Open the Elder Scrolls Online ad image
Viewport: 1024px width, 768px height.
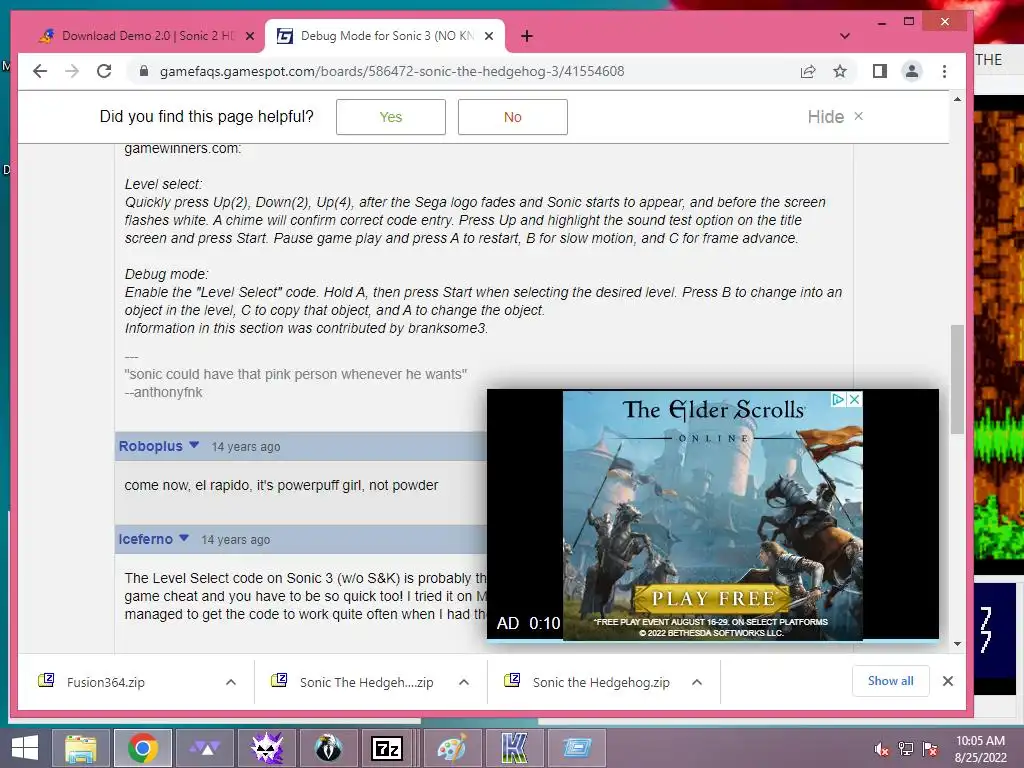[x=712, y=515]
